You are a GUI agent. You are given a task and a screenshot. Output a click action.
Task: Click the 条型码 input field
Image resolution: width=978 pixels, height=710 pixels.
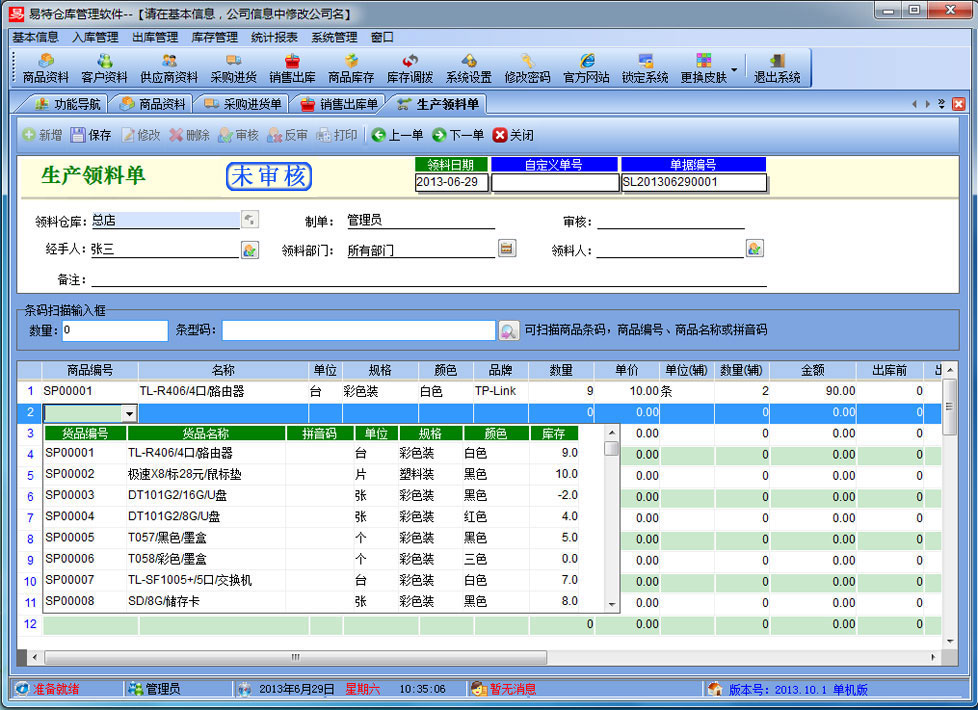[x=358, y=331]
